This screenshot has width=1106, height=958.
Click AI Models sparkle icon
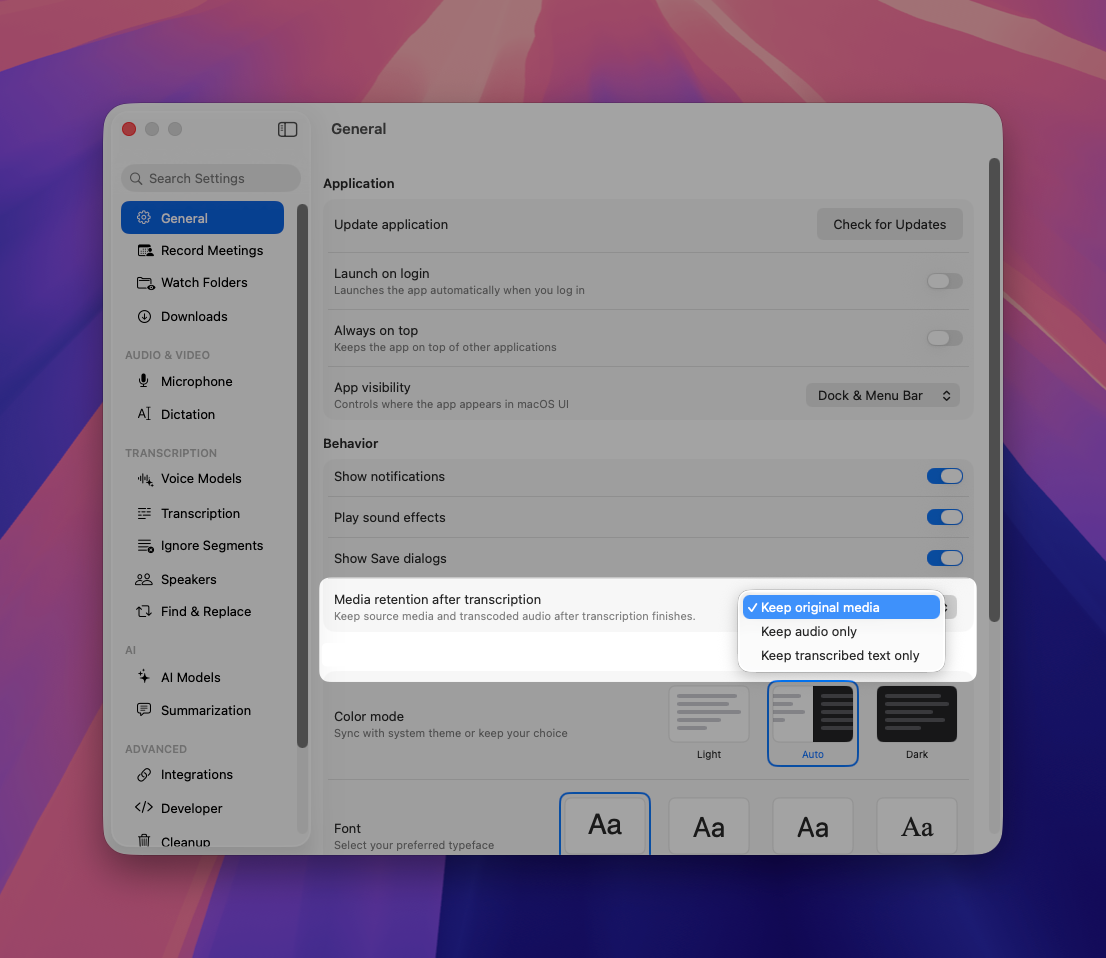[144, 677]
